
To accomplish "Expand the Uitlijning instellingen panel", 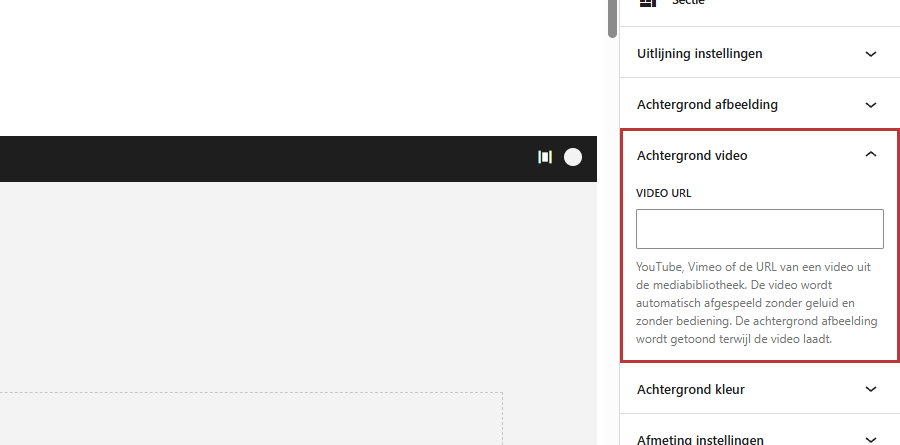I will (759, 53).
